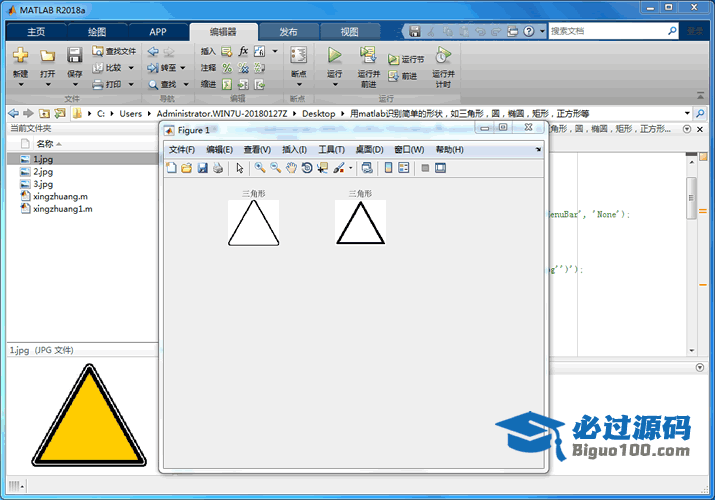Toggle the Edit Plot arrow tool
The height and width of the screenshot is (500, 715).
point(240,168)
